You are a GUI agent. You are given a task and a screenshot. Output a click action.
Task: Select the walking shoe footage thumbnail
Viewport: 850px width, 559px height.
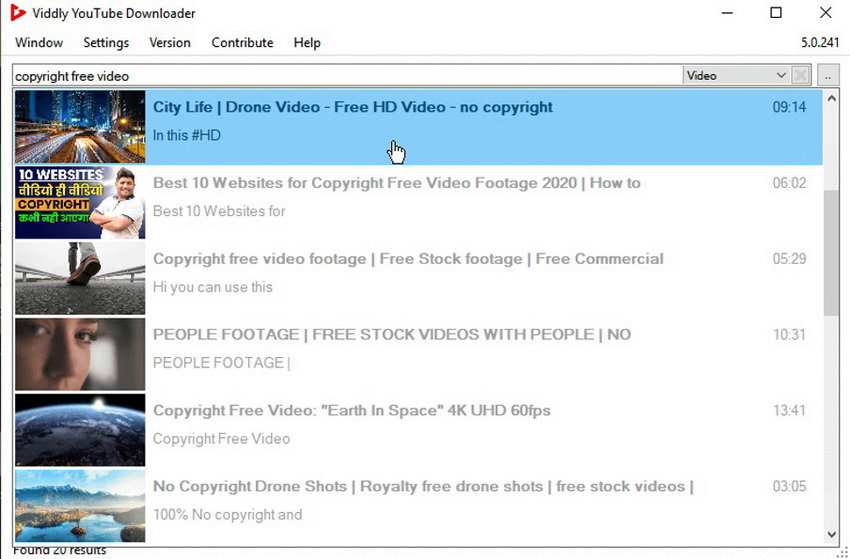pyautogui.click(x=80, y=278)
